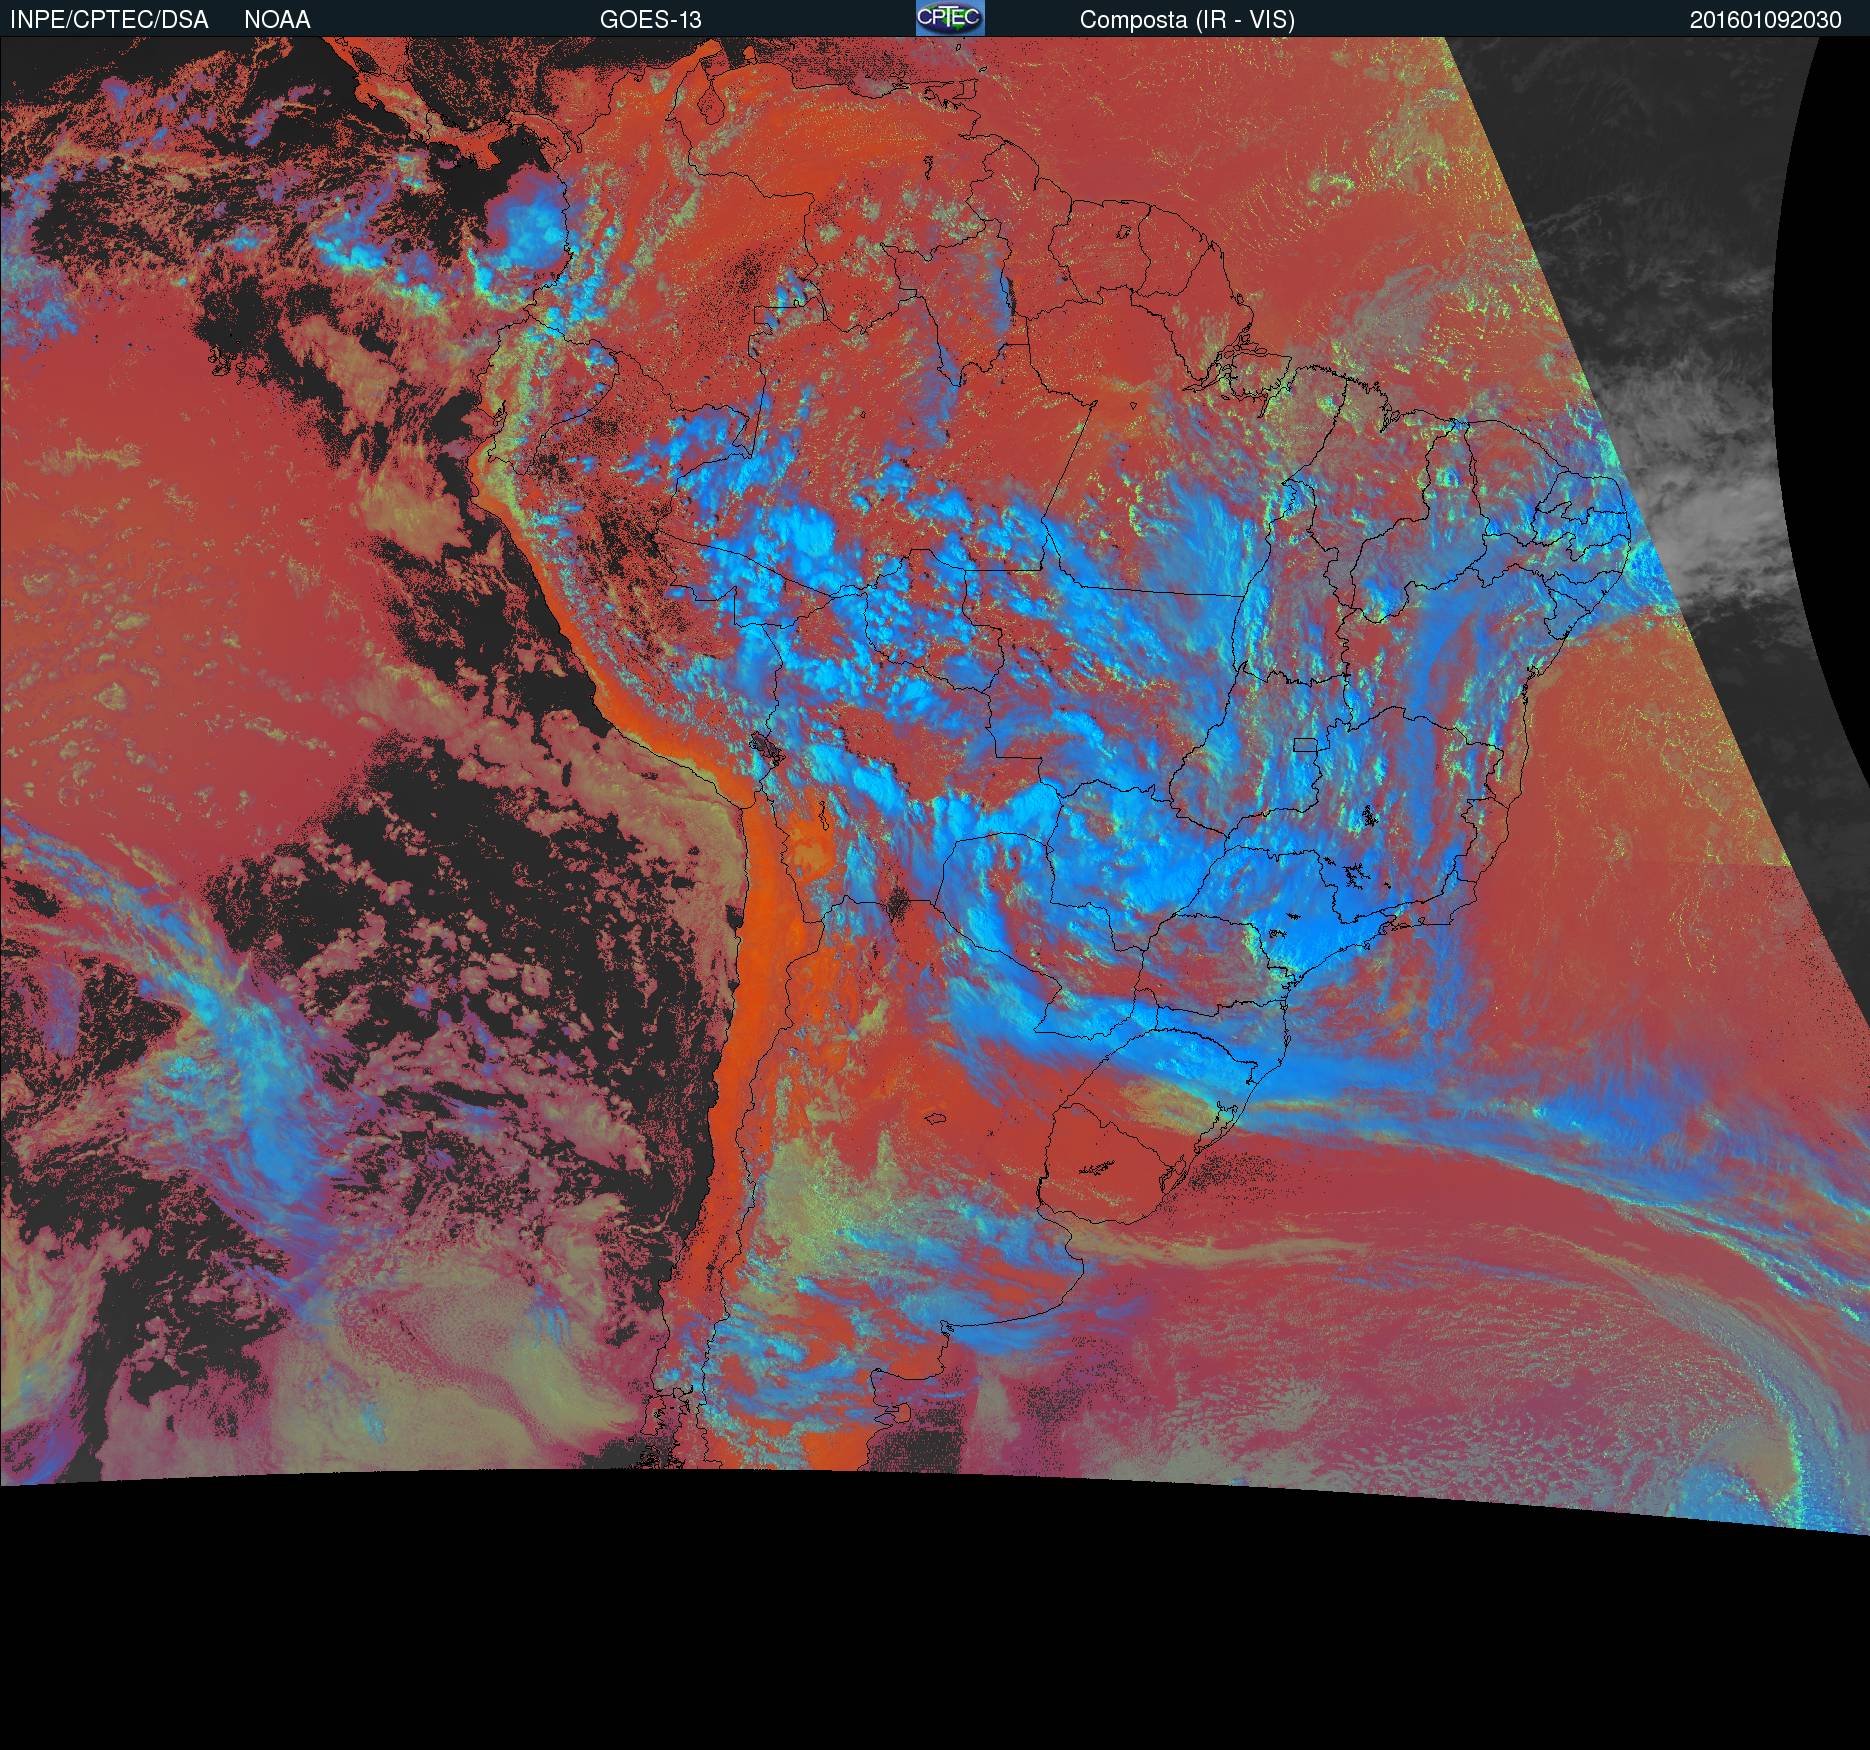
Task: Click the CPTEC logo in header
Action: pyautogui.click(x=950, y=18)
